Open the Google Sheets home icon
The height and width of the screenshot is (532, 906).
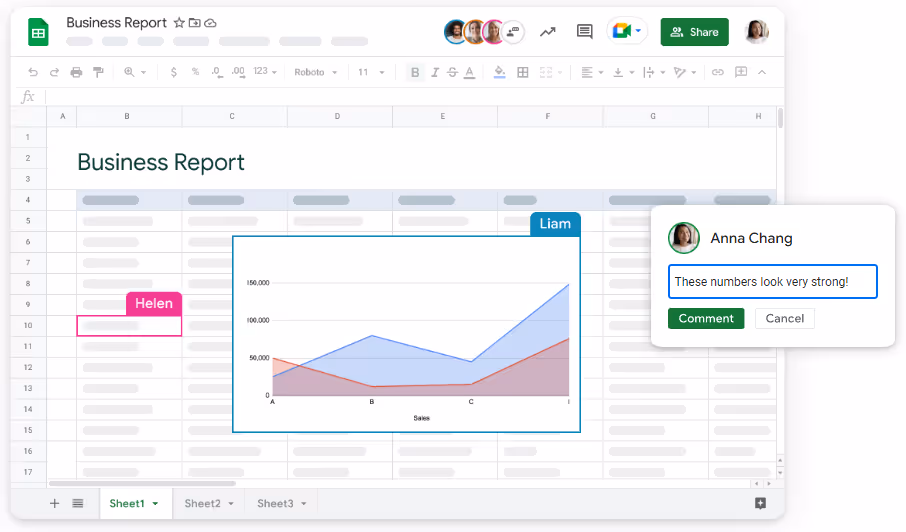tap(38, 32)
